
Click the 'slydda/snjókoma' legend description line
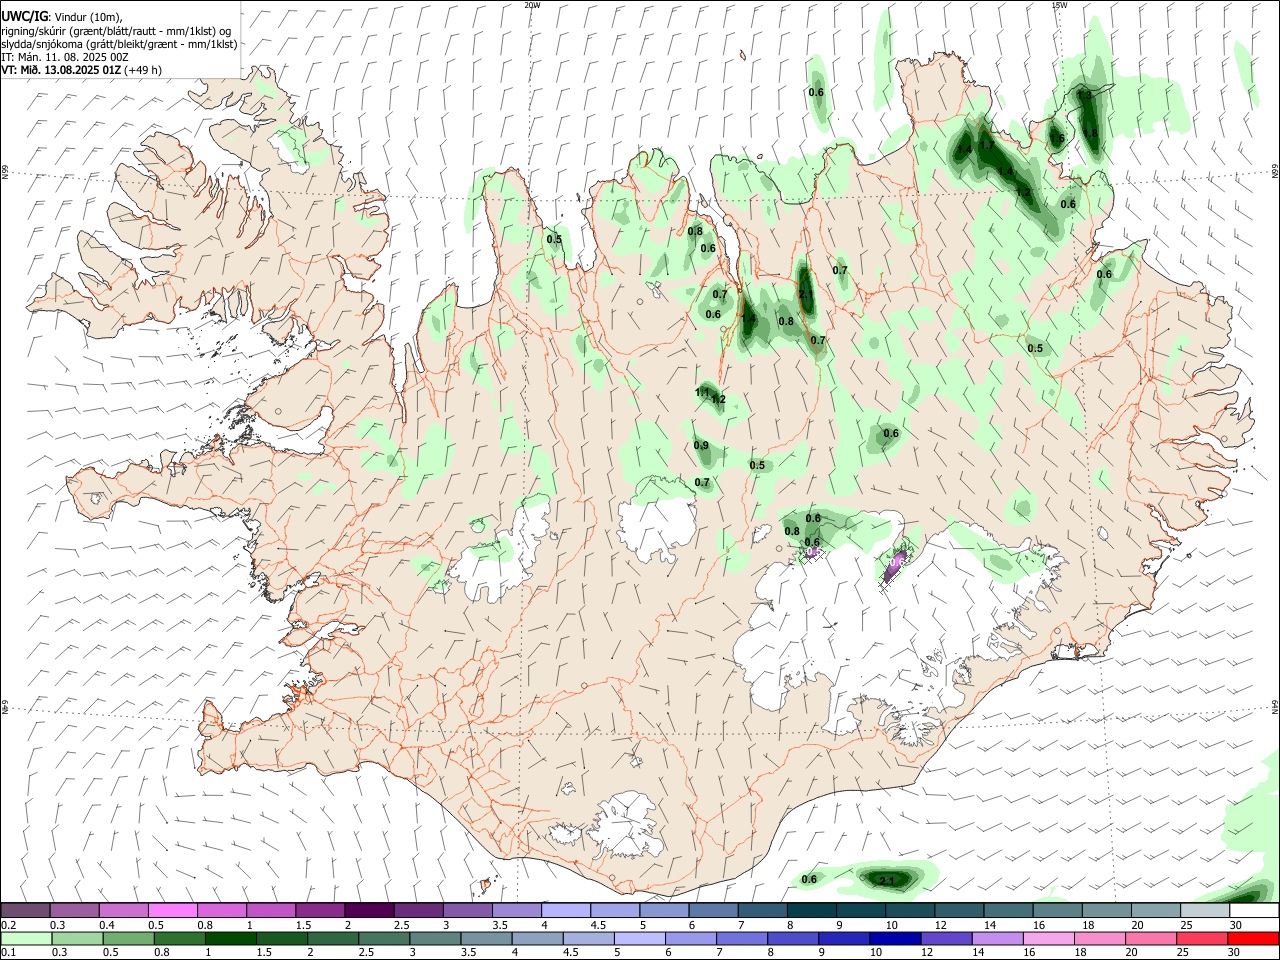coord(119,43)
